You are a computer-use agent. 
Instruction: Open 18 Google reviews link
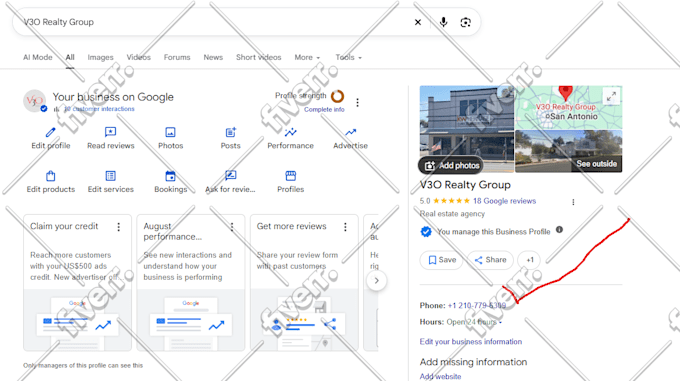pos(504,201)
